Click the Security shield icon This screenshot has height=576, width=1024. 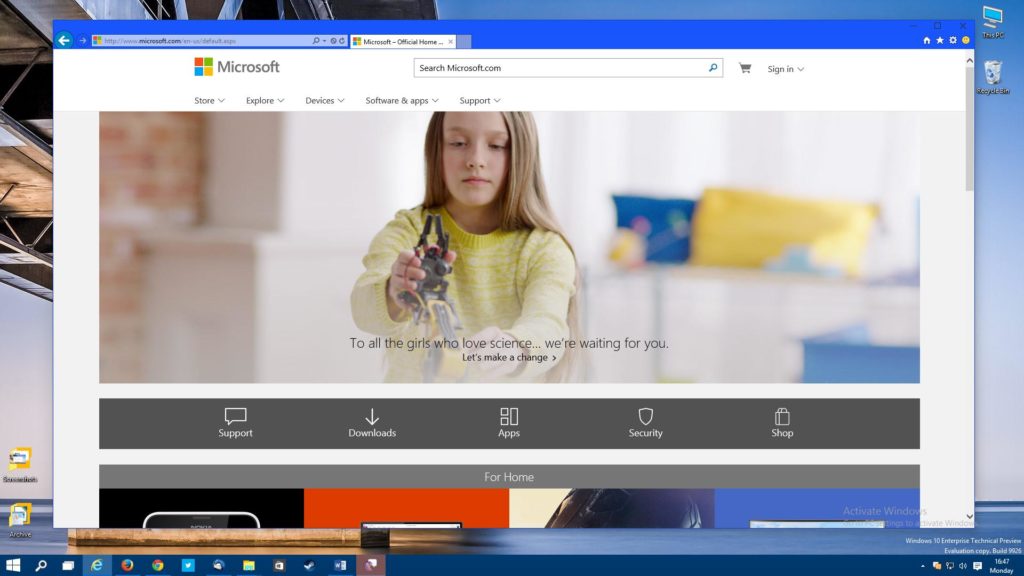(646, 416)
